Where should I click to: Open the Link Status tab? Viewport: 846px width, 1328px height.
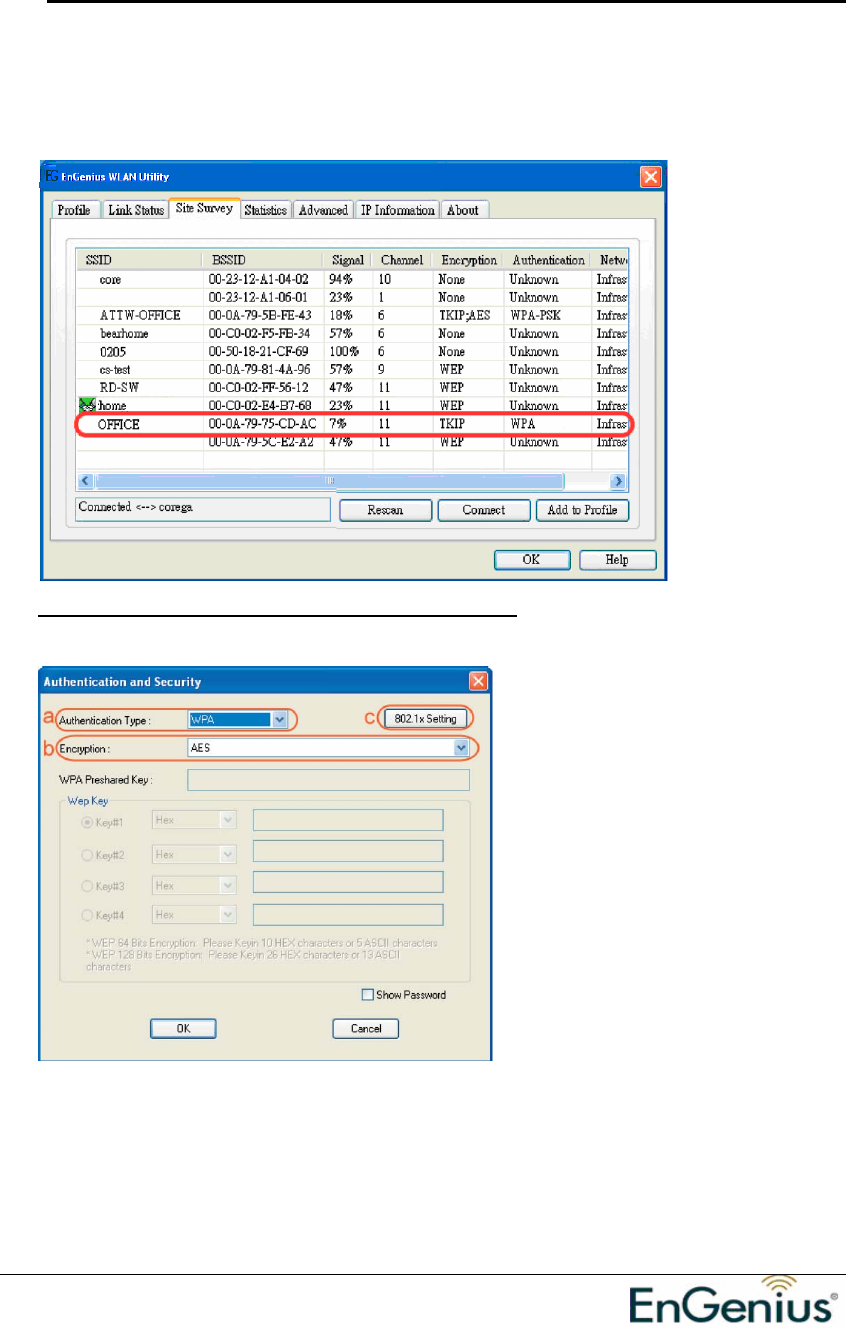pyautogui.click(x=135, y=210)
